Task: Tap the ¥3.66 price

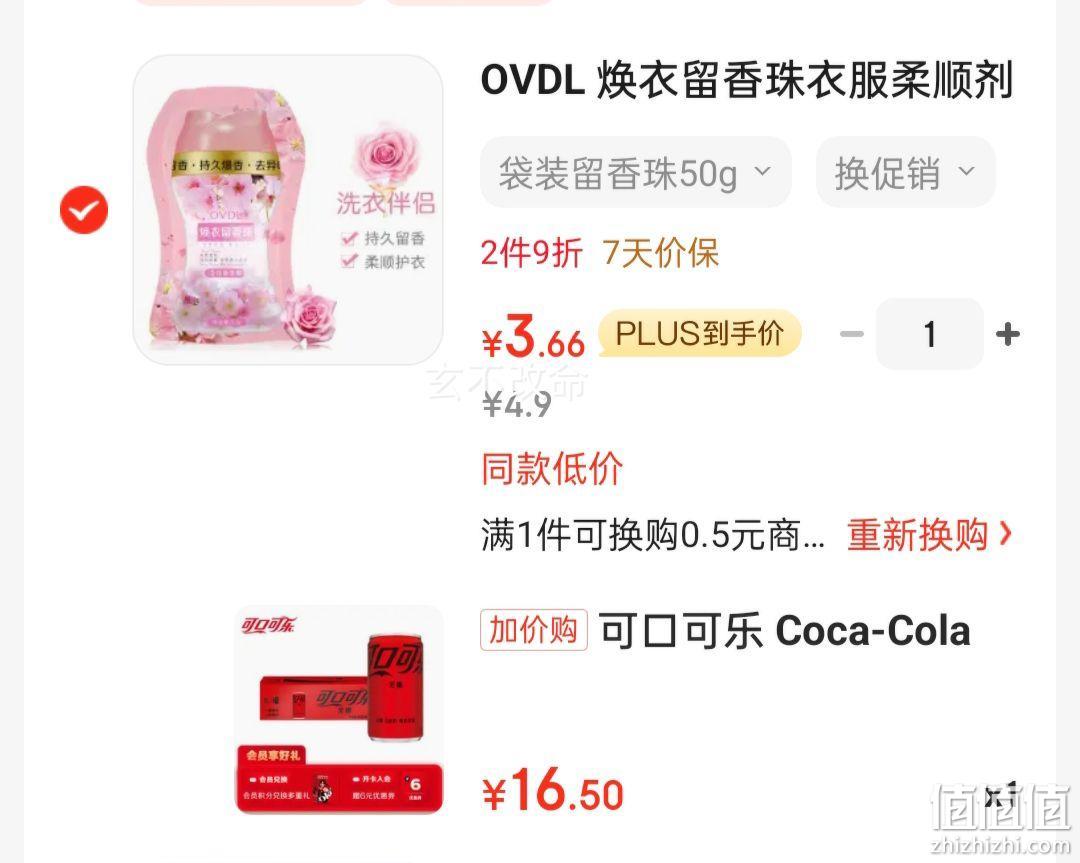Action: pos(534,337)
